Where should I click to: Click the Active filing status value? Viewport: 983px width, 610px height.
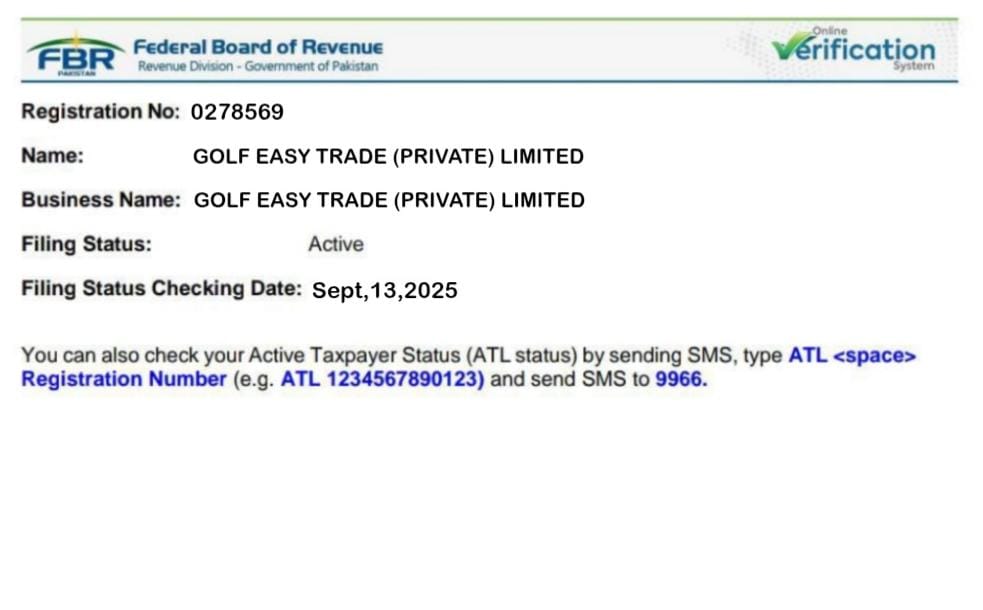tap(336, 245)
